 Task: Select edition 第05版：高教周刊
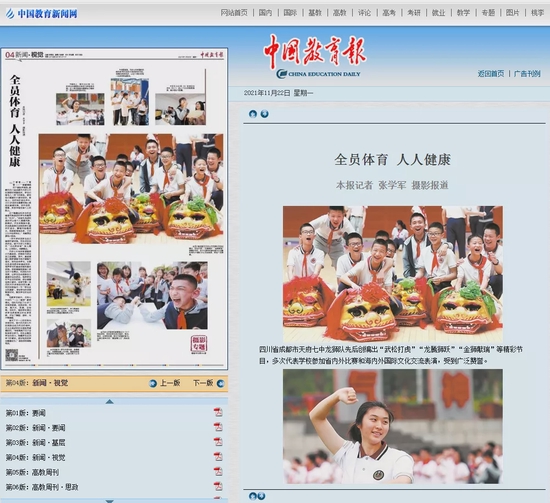coord(32,472)
